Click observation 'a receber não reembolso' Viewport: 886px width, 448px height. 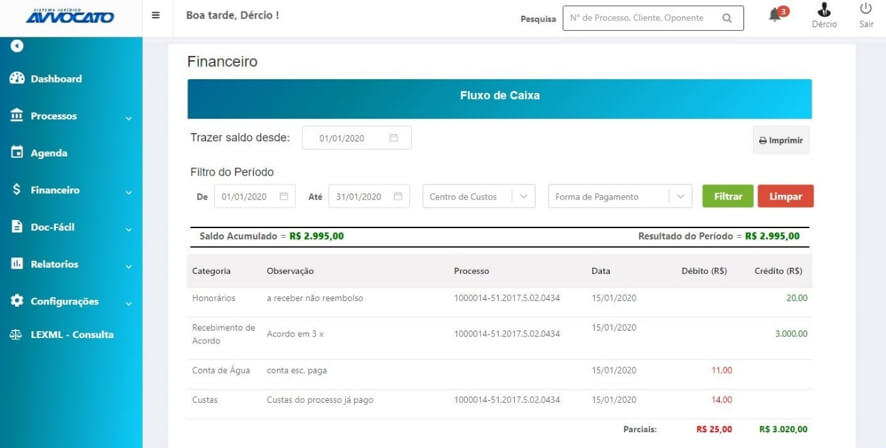pyautogui.click(x=315, y=298)
